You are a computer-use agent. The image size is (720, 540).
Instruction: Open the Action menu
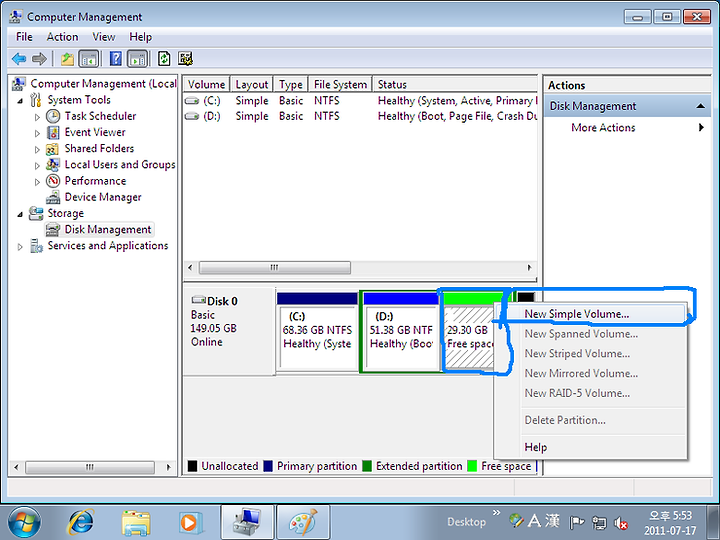(62, 37)
